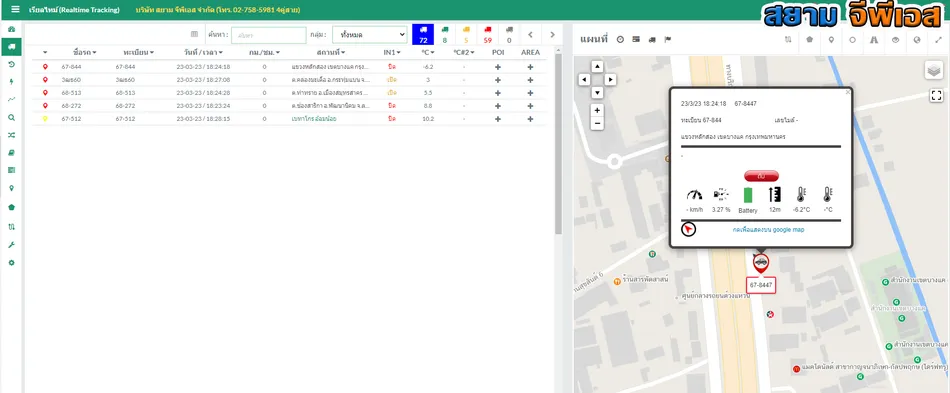Screen dimensions: 950x393
Task: Click the lightning bolt sidebar icon
Action: pyautogui.click(x=11, y=82)
